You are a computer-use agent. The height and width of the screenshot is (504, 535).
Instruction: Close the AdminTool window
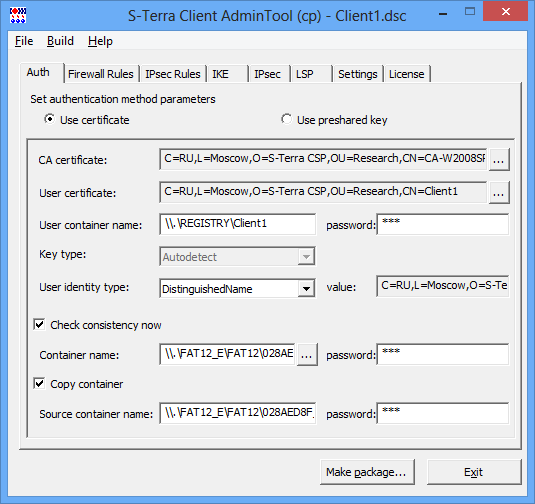click(x=506, y=12)
